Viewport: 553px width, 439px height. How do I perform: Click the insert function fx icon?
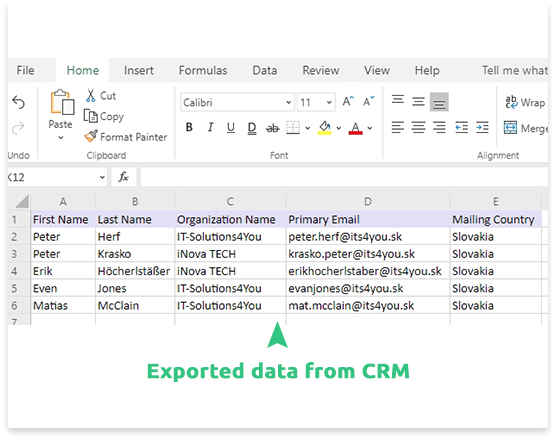[x=123, y=177]
